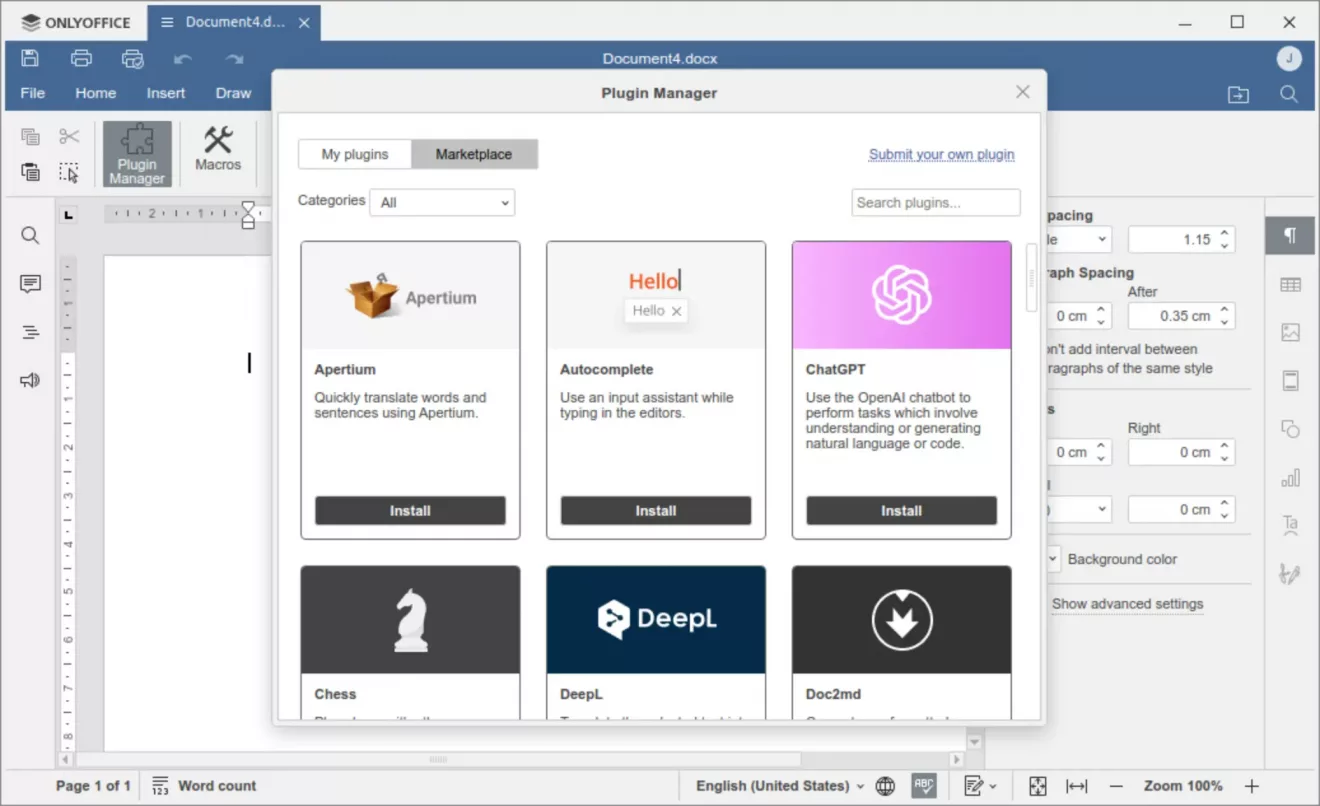This screenshot has width=1320, height=806.
Task: Install the Apertium plugin
Action: coord(410,510)
